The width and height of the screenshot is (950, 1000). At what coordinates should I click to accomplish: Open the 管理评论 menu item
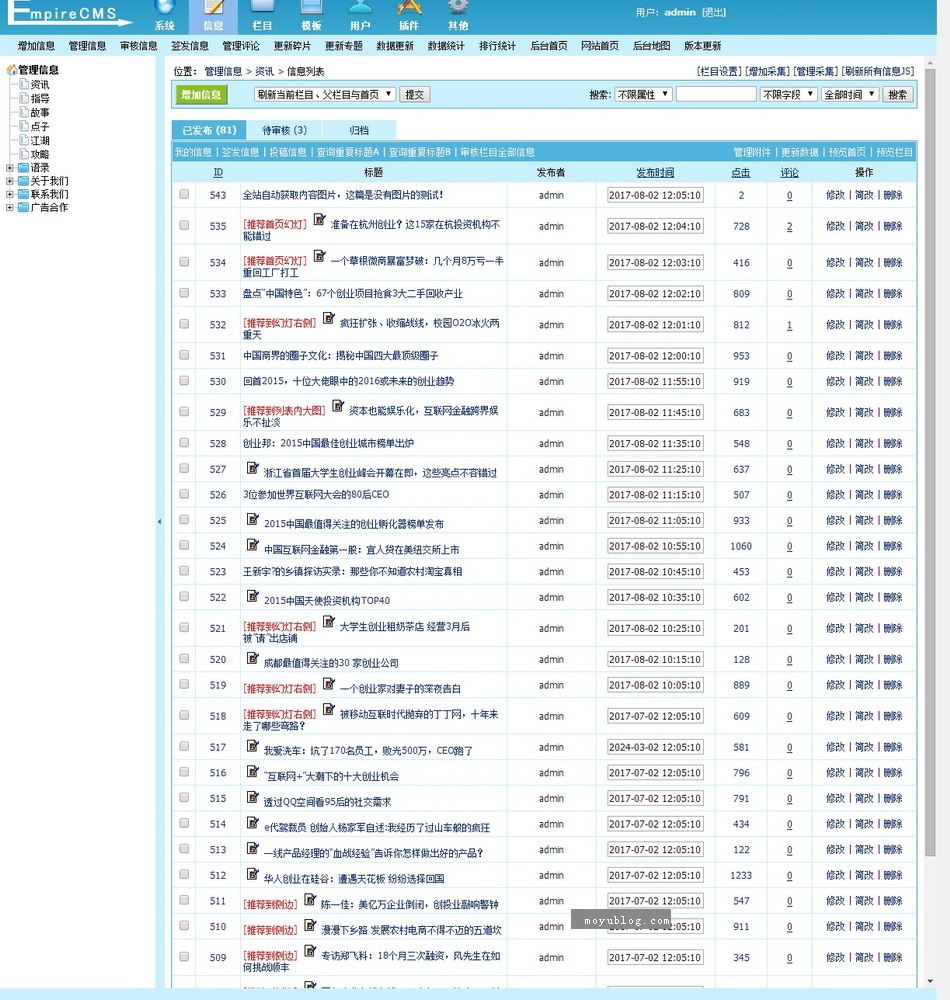[241, 46]
